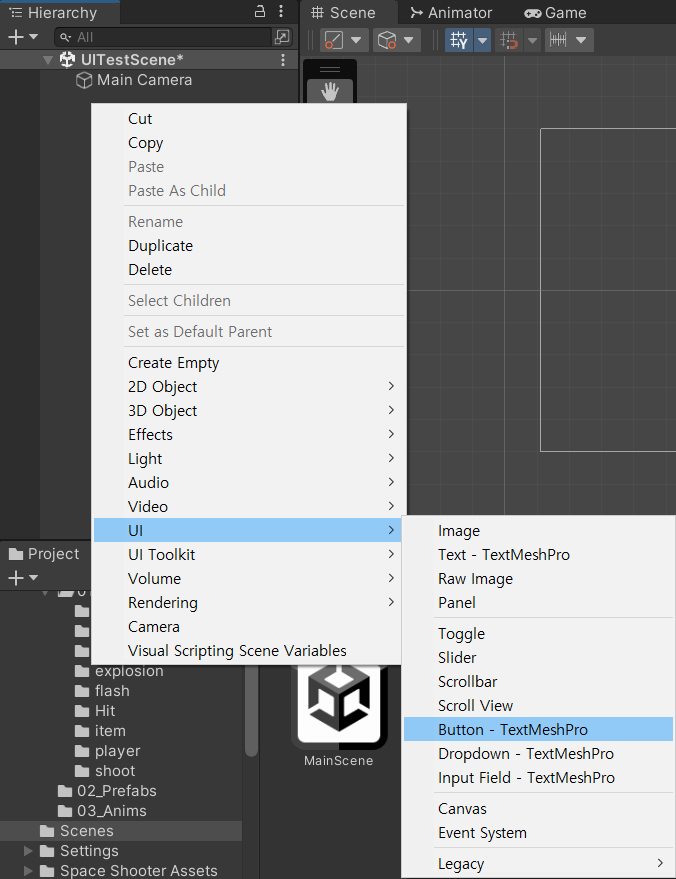Click the tools overlay drag handle
The height and width of the screenshot is (879, 676).
point(330,70)
